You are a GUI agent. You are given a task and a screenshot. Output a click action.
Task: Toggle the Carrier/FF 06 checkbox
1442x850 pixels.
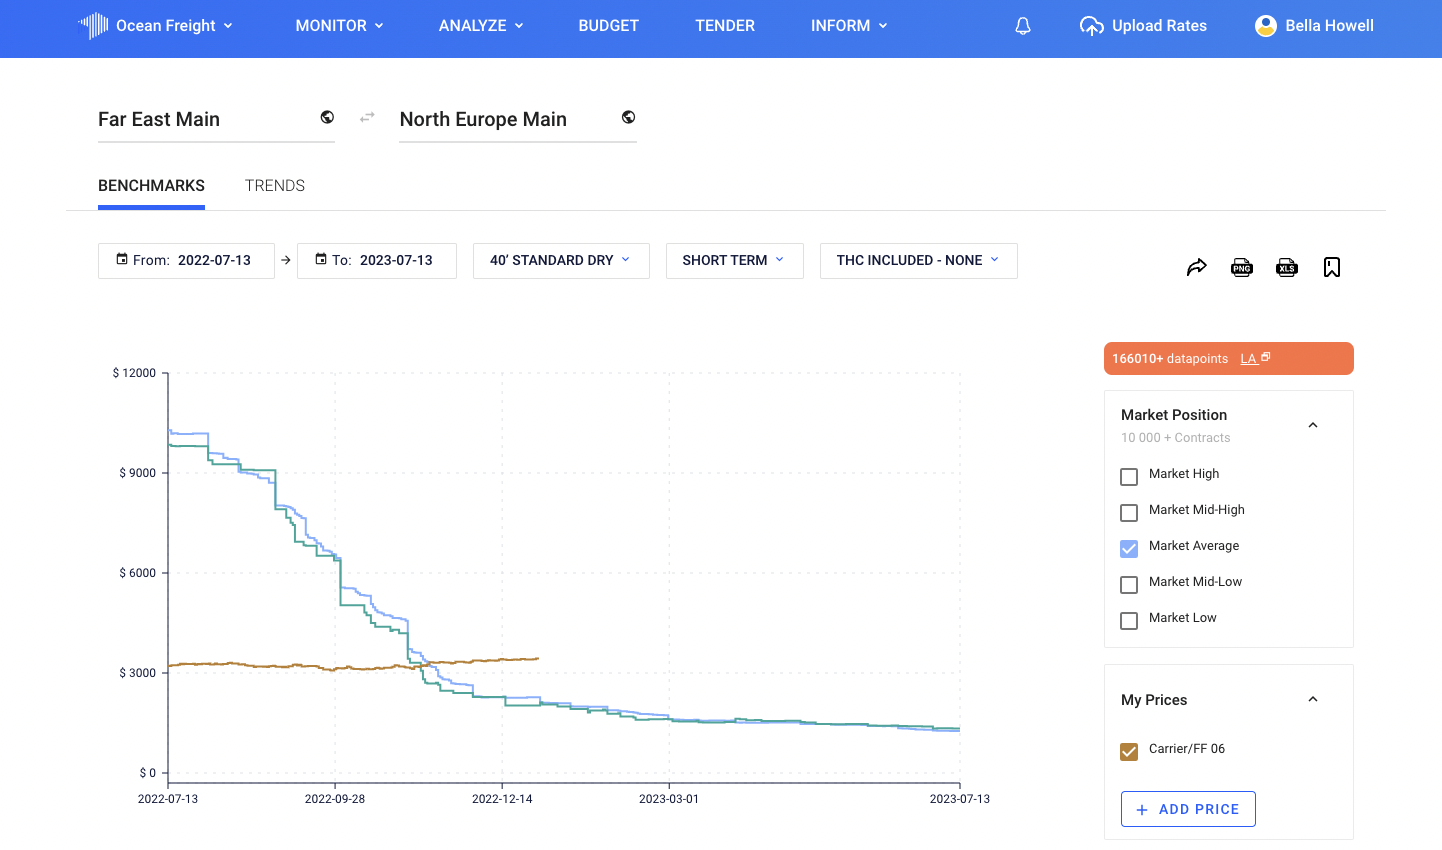1129,752
